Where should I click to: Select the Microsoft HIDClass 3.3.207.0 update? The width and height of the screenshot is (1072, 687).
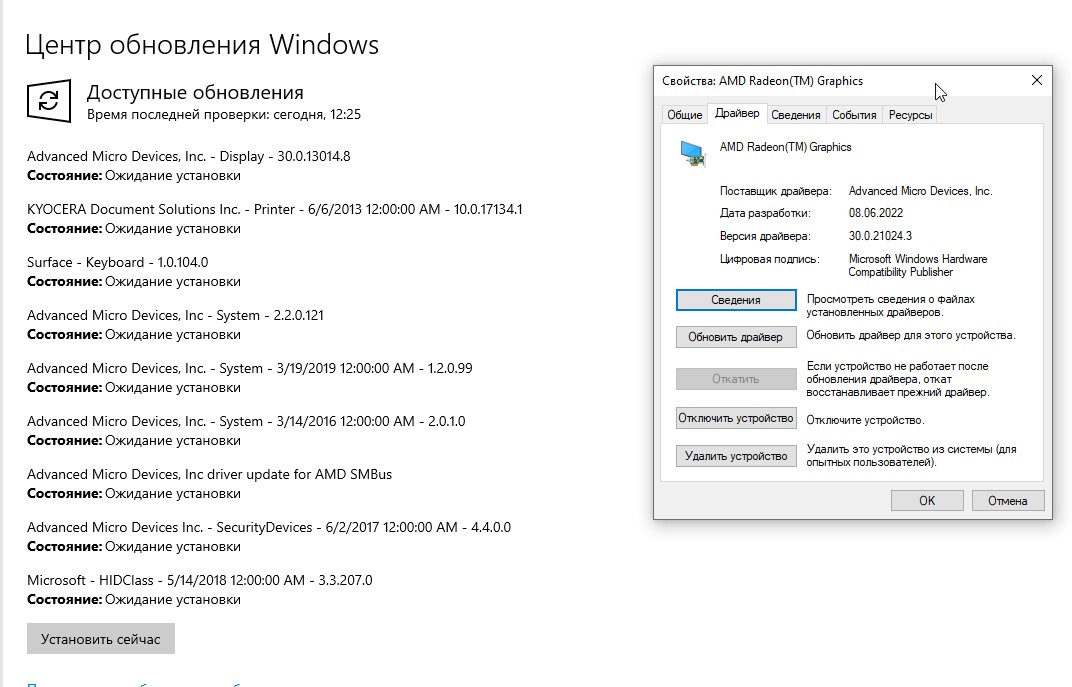point(200,580)
